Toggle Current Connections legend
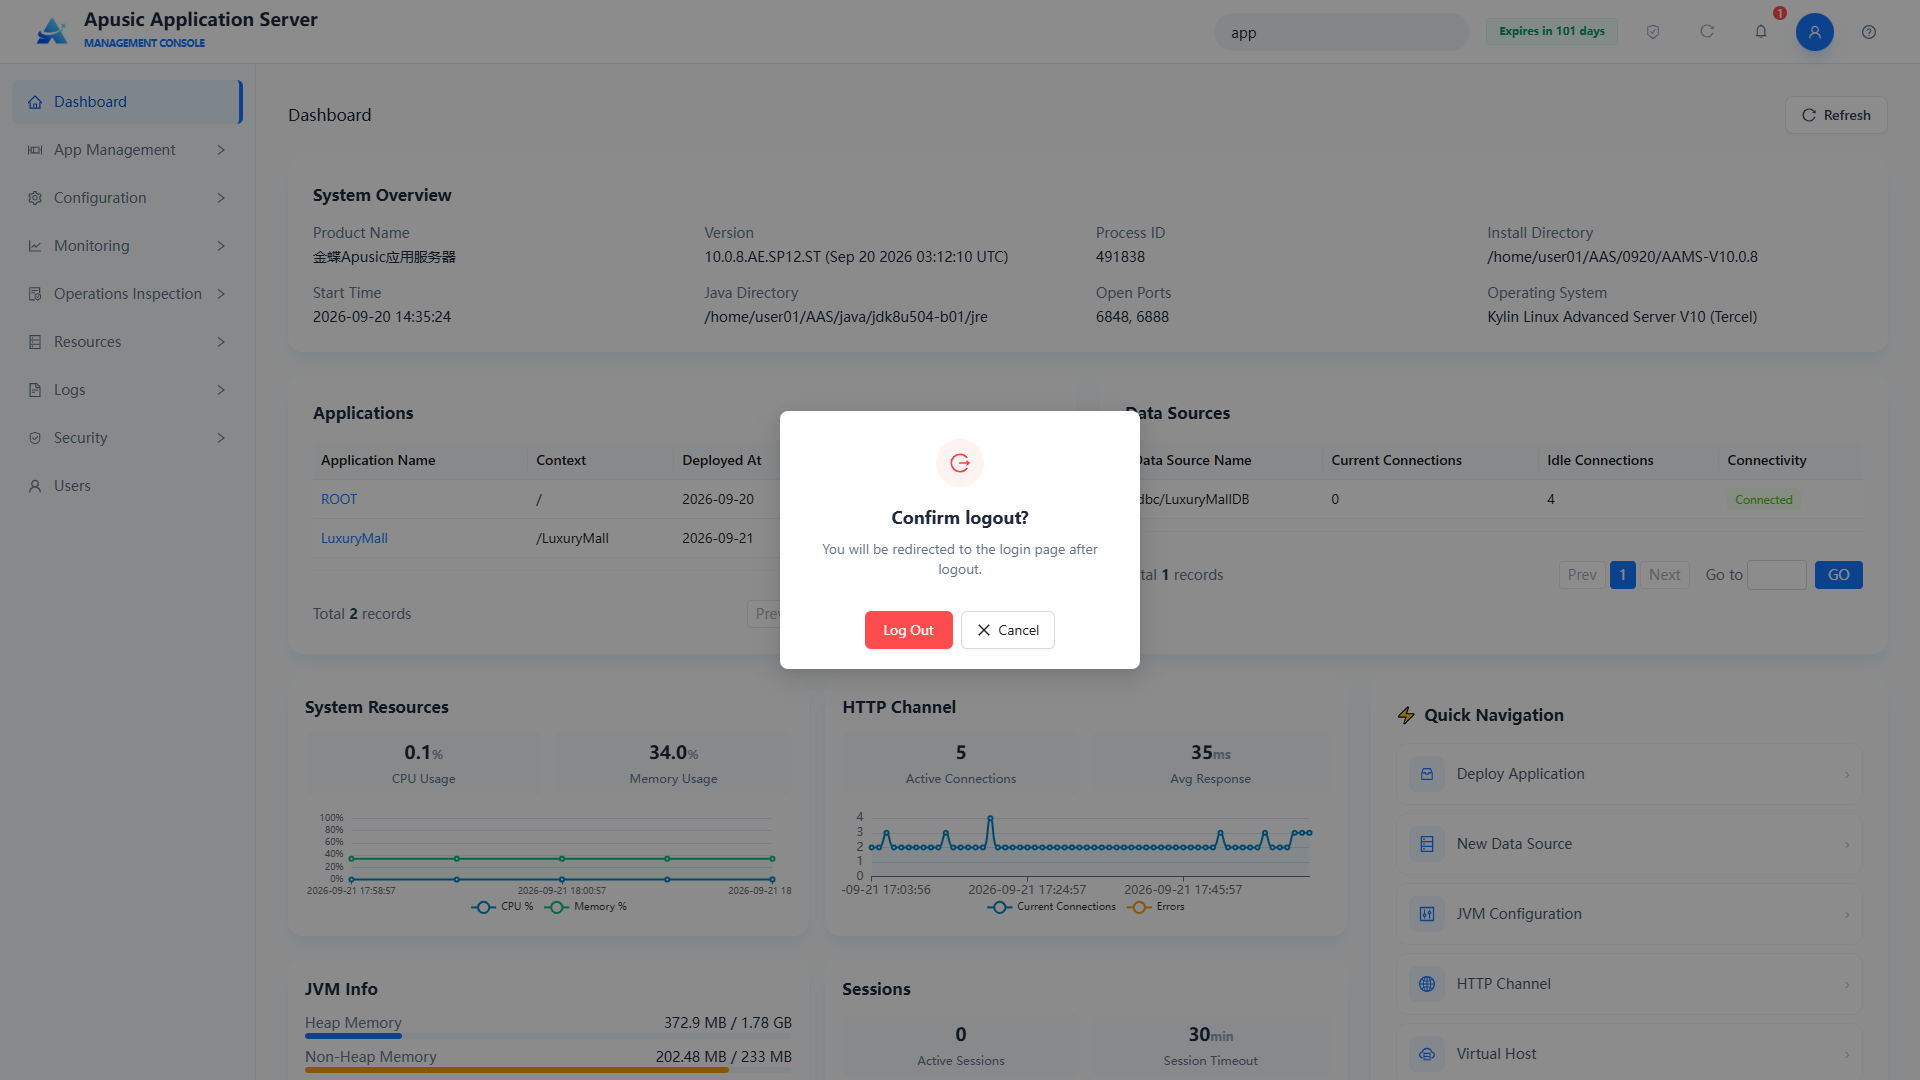The height and width of the screenshot is (1080, 1920). [x=1051, y=907]
